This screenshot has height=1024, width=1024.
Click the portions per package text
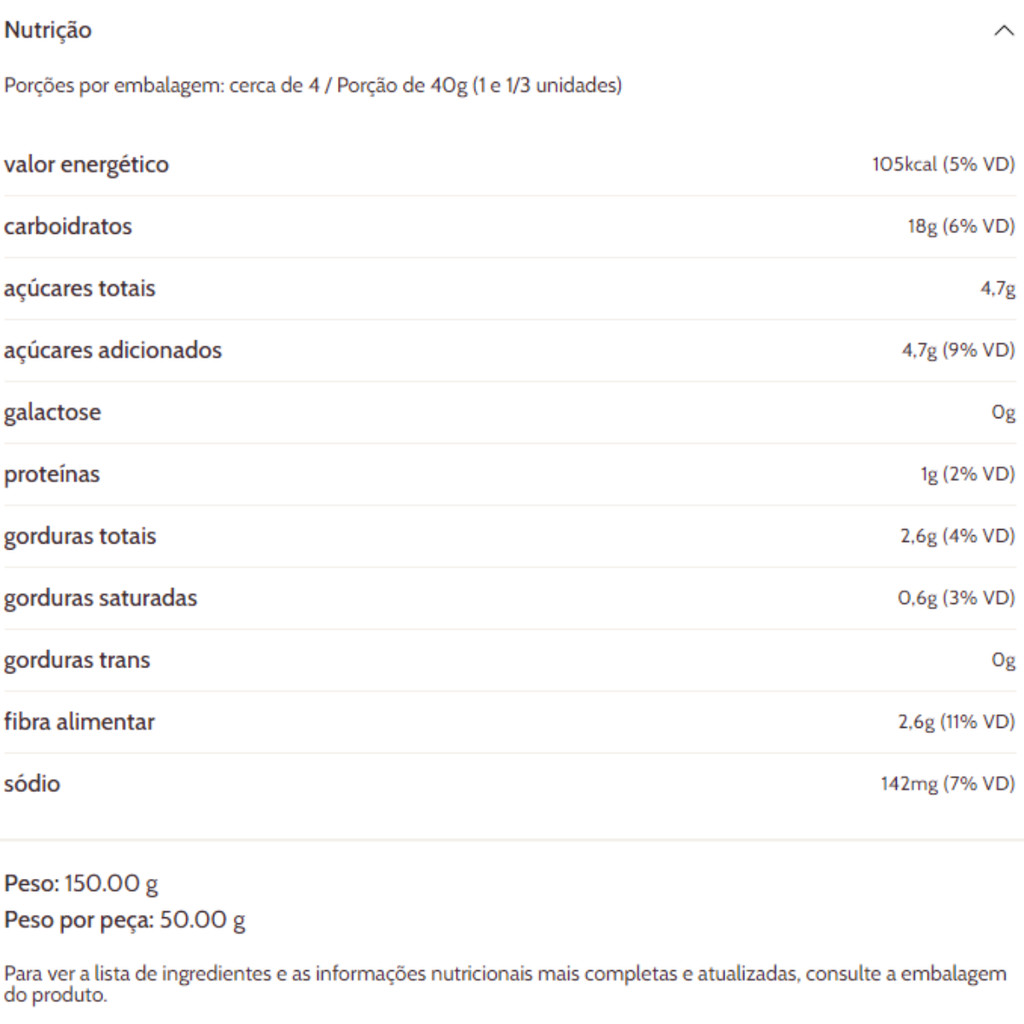tap(312, 86)
